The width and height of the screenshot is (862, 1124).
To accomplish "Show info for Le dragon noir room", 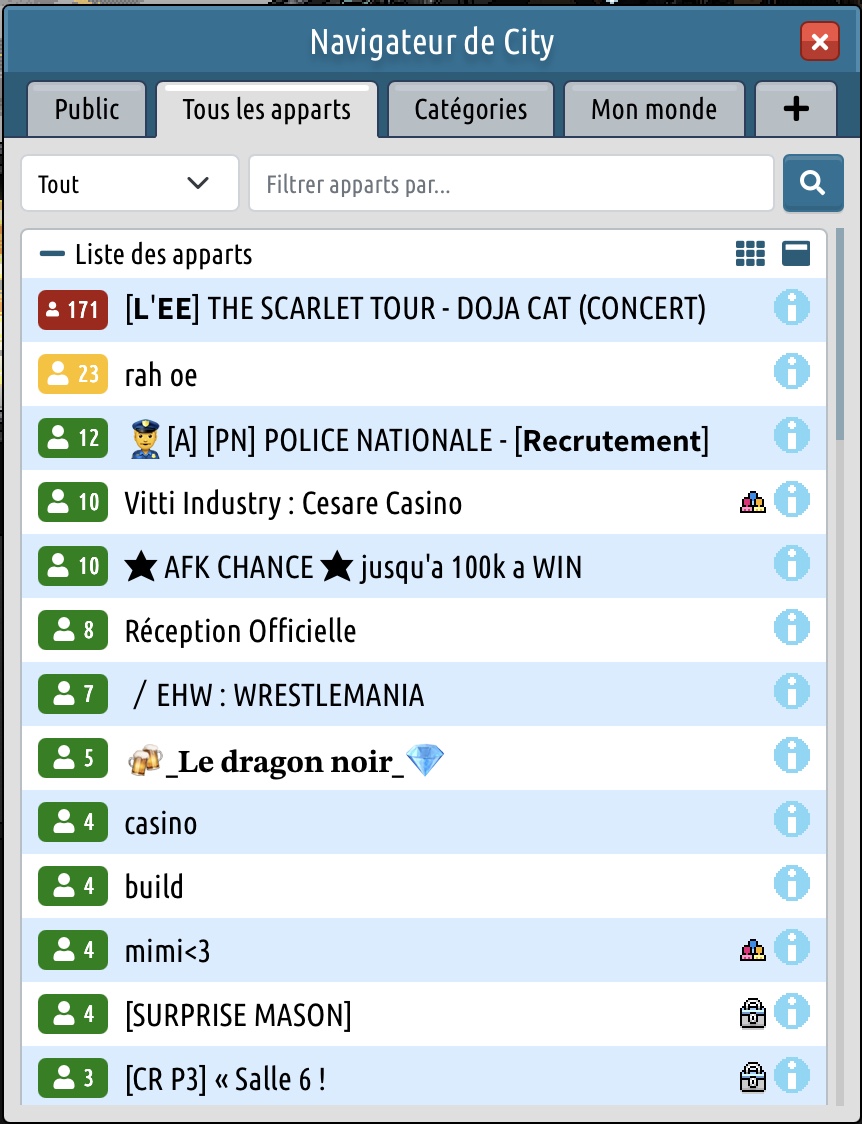I will coord(791,756).
